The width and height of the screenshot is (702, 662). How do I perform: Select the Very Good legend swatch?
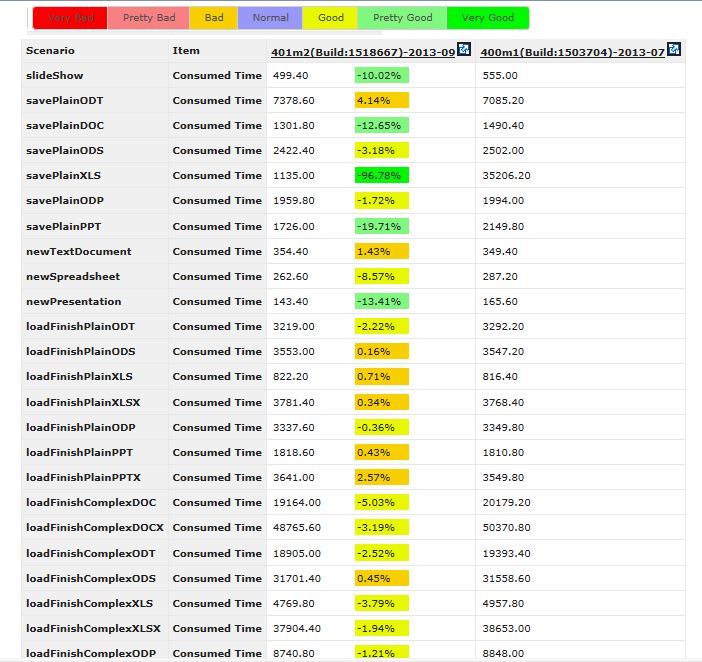click(488, 18)
